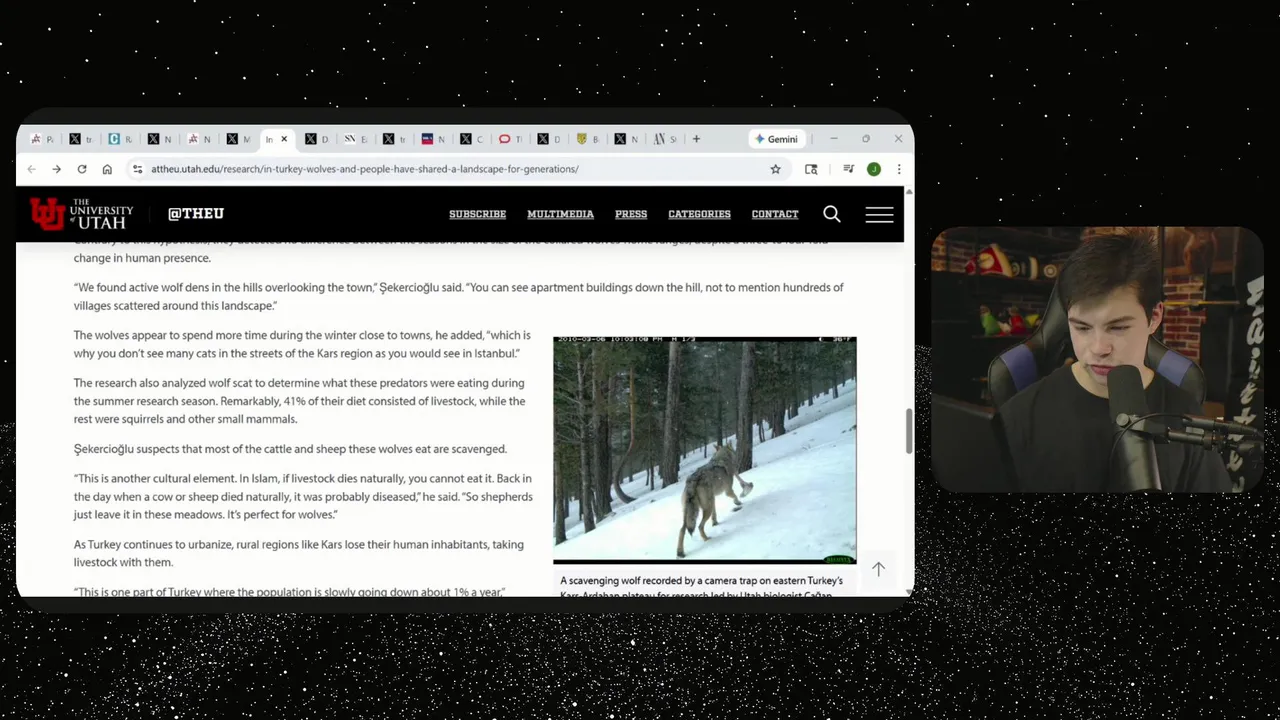Image resolution: width=1280 pixels, height=720 pixels.
Task: Click the paragraph "As Turkey continues to urbanize"
Action: (298, 553)
